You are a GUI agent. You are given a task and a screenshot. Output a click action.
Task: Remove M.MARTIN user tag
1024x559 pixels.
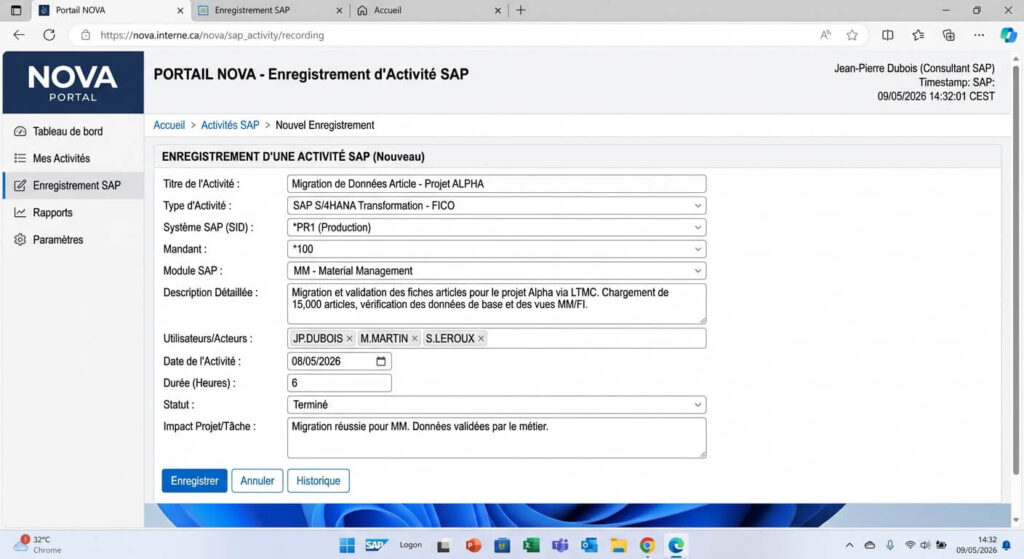(x=415, y=338)
